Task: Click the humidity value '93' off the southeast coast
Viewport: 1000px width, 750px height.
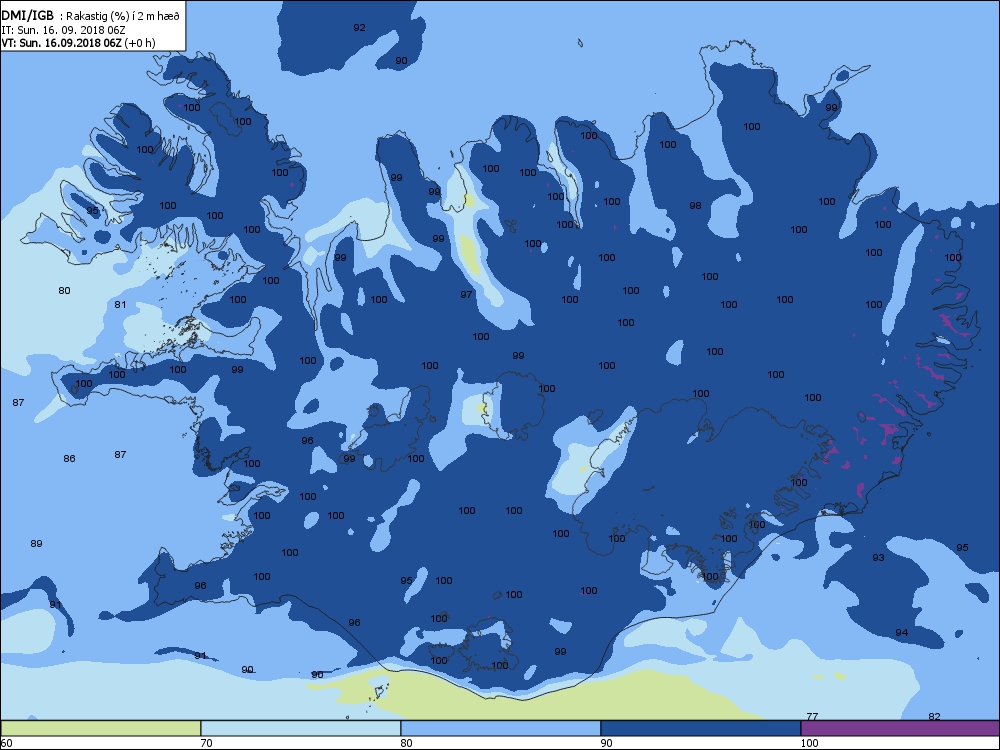Action: click(878, 557)
